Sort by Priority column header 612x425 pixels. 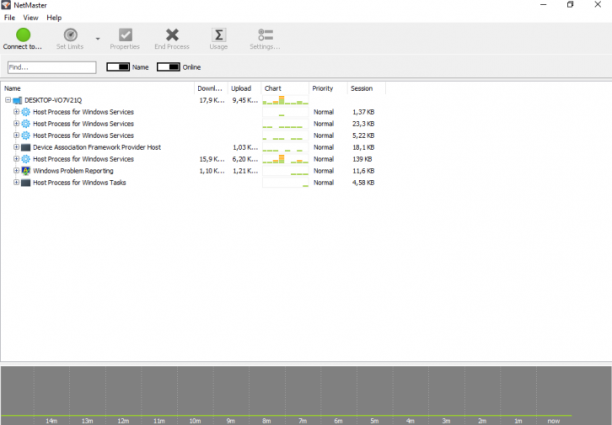(x=328, y=89)
